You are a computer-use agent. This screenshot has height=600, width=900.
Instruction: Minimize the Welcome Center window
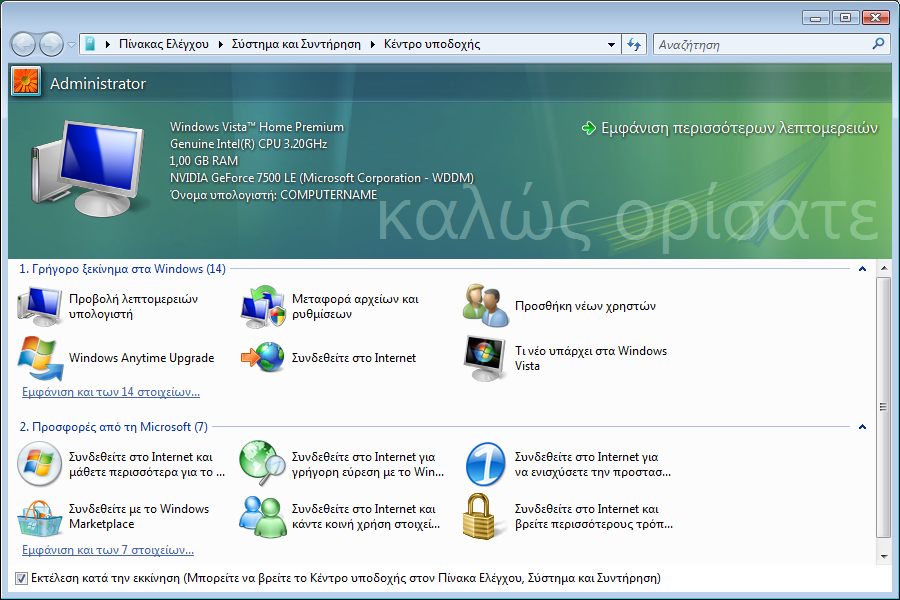click(816, 18)
